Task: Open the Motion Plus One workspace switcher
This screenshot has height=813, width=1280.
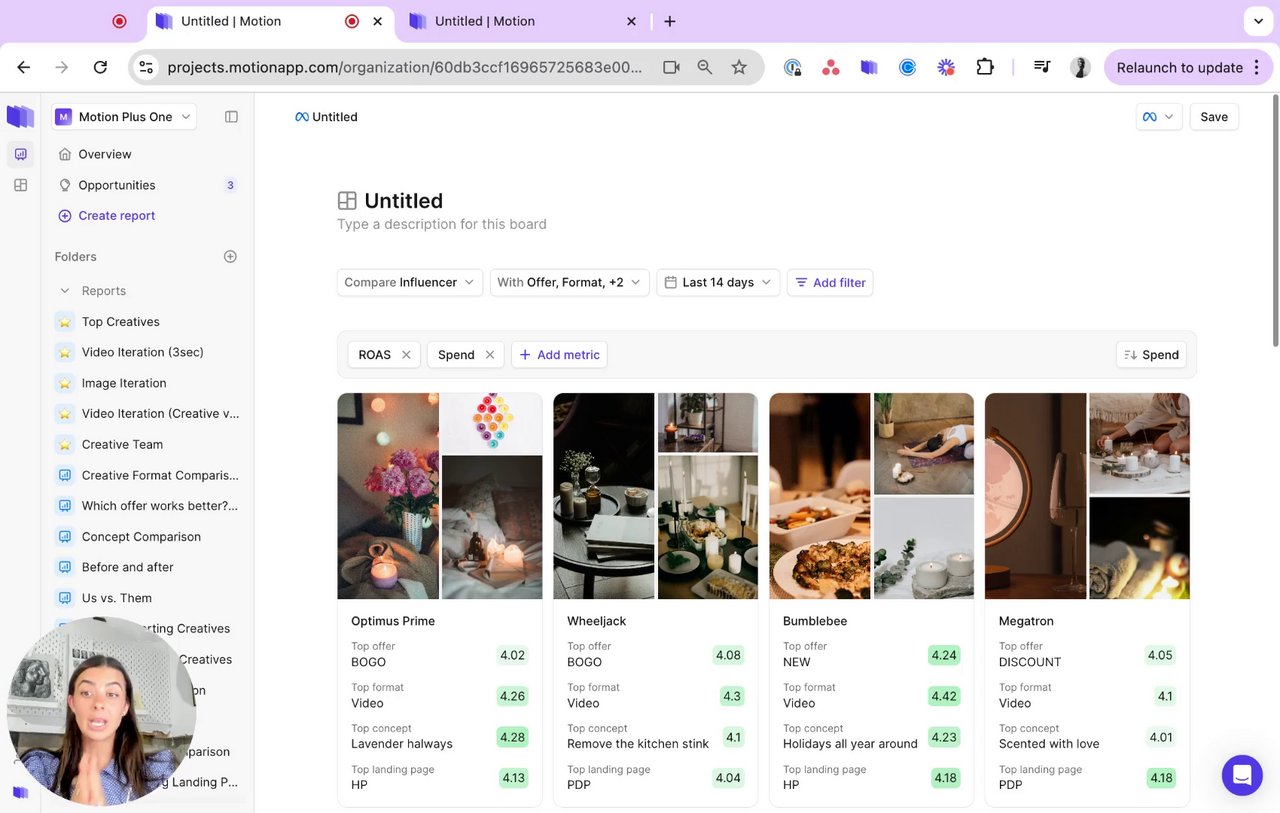Action: click(125, 117)
